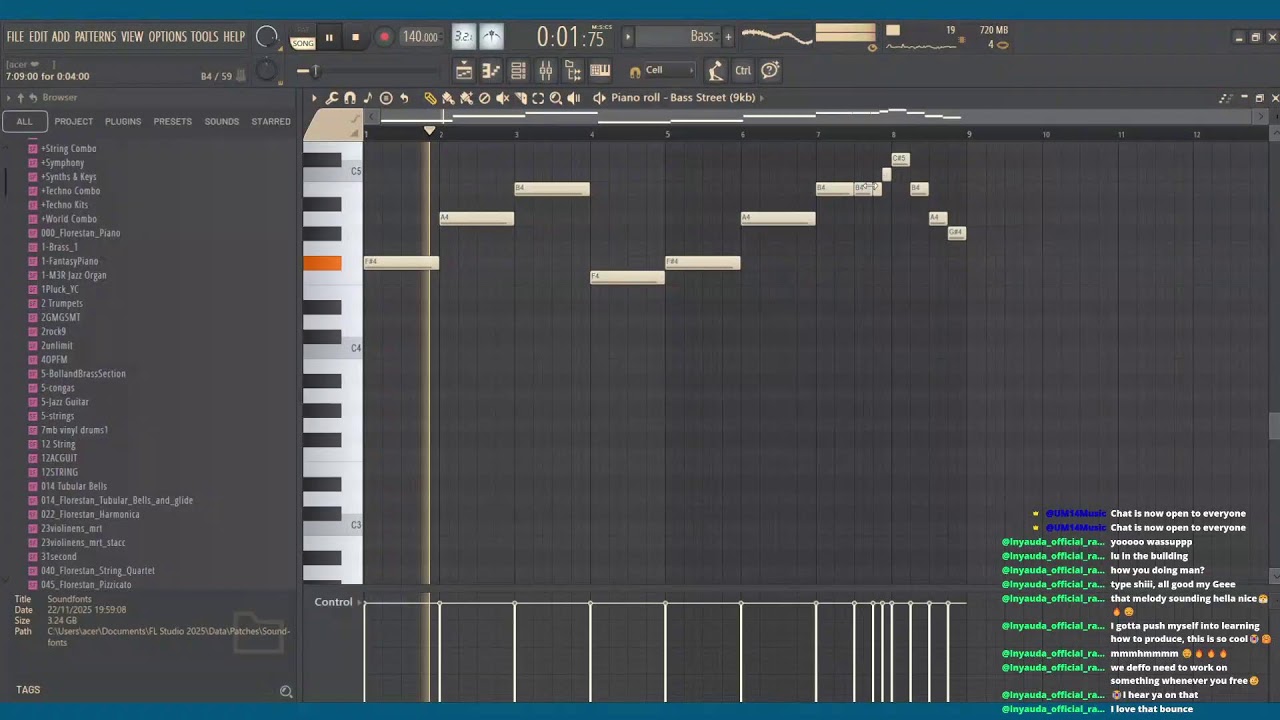Screen dimensions: 1280x720
Task: Add new pattern with plus button
Action: [728, 37]
